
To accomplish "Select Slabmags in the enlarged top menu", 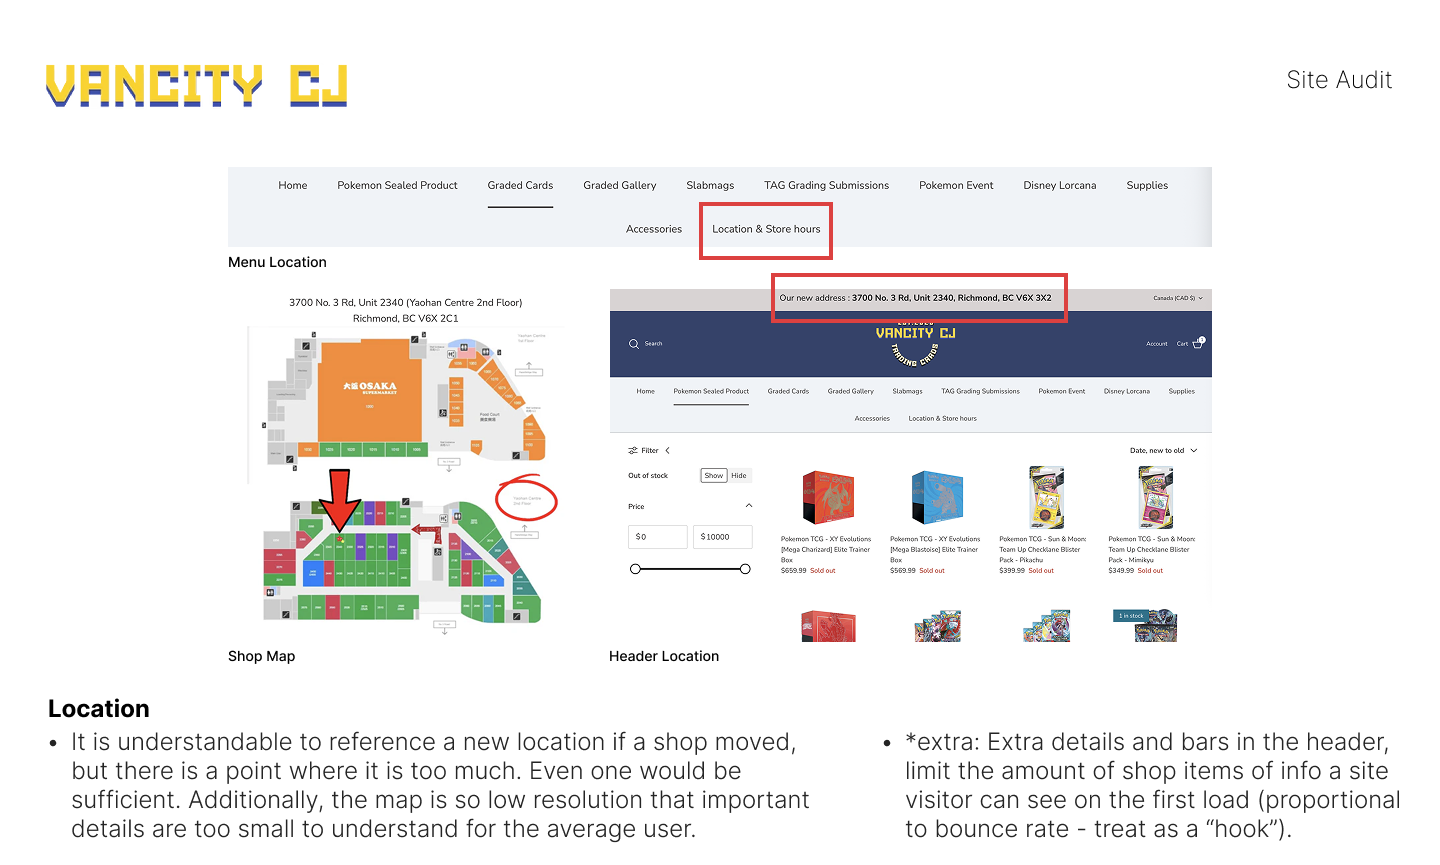I will pos(710,186).
